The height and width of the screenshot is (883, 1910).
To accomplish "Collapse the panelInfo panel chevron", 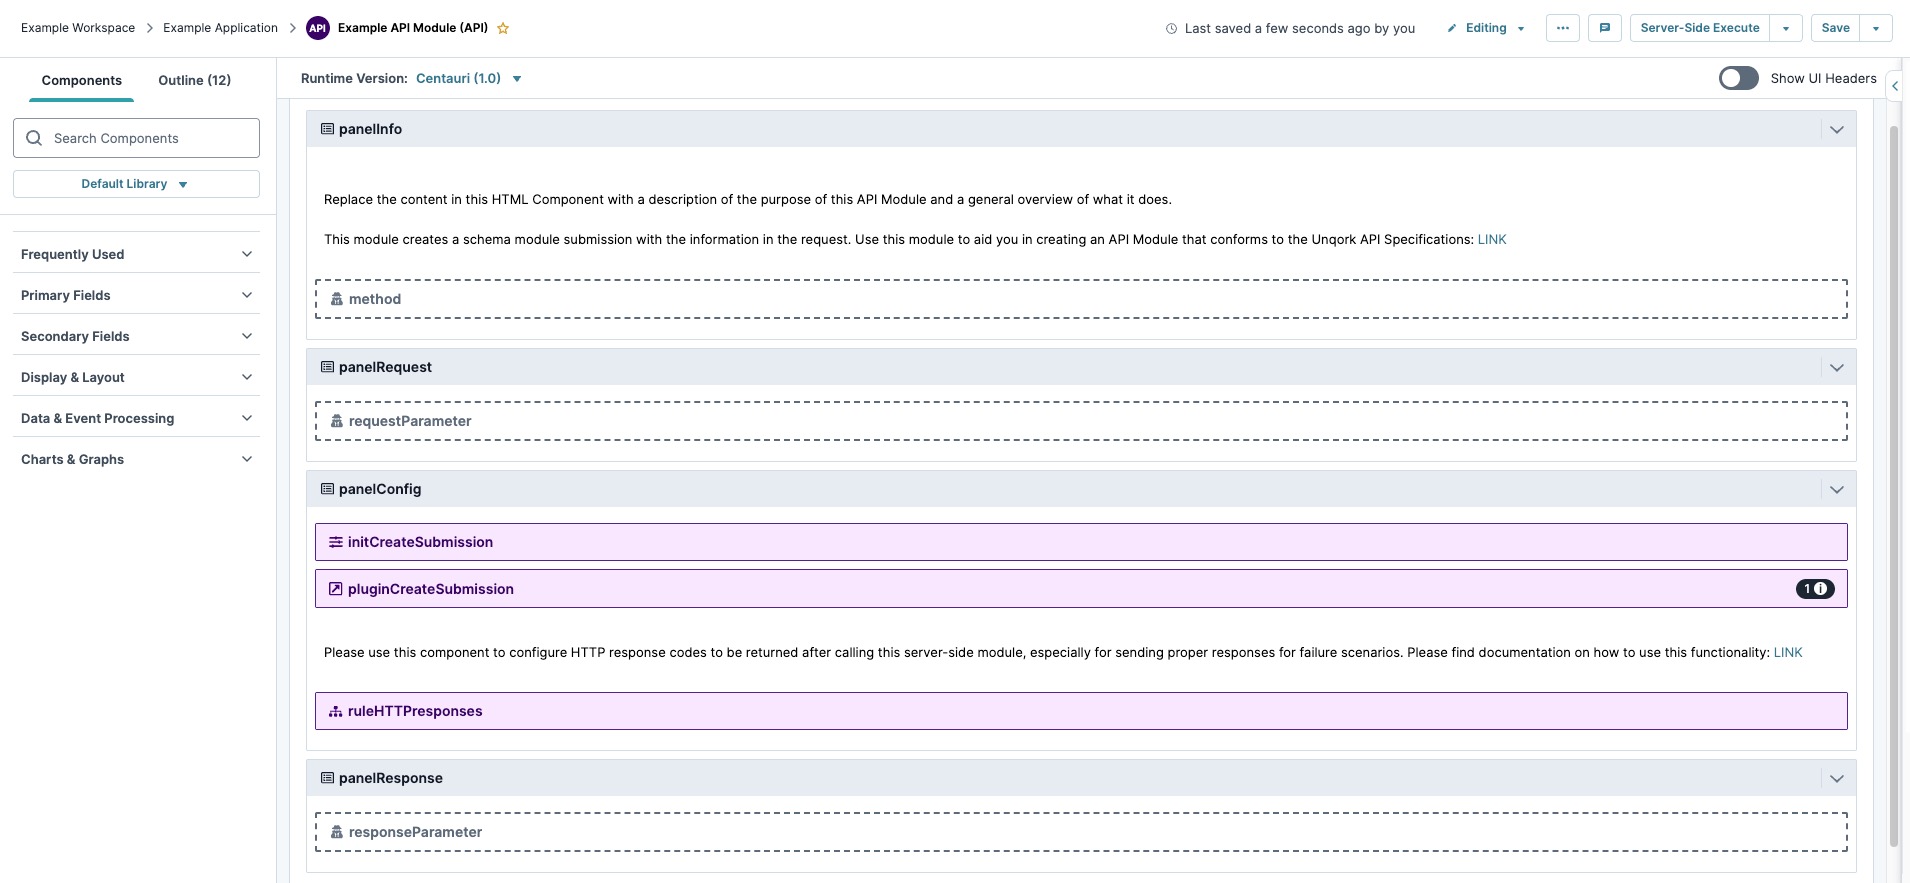I will [1836, 130].
